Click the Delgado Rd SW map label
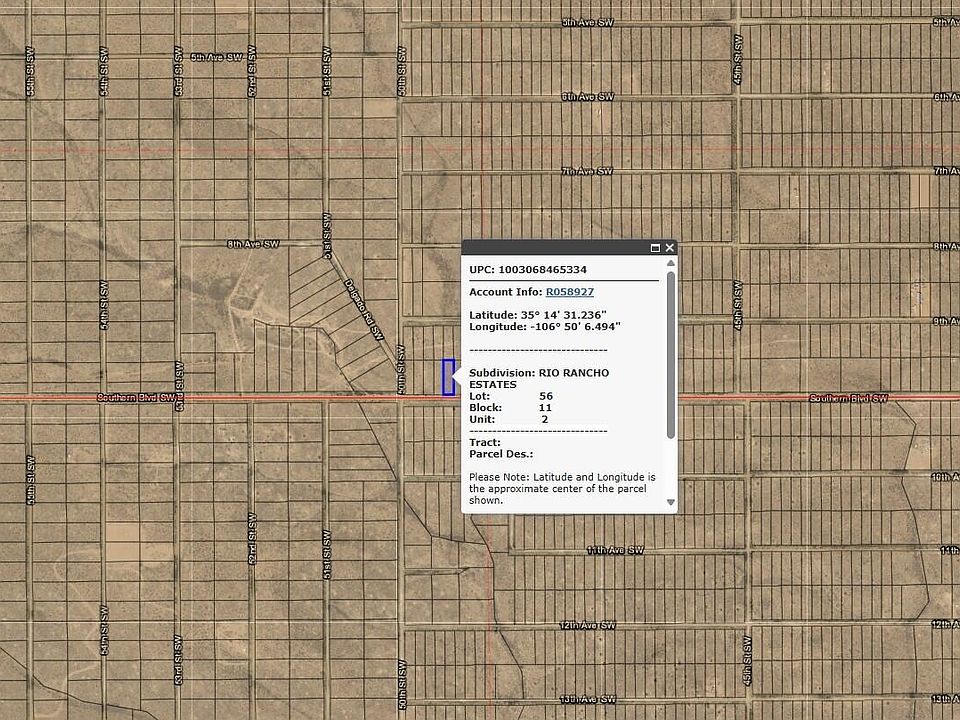Viewport: 960px width, 720px height. point(364,310)
